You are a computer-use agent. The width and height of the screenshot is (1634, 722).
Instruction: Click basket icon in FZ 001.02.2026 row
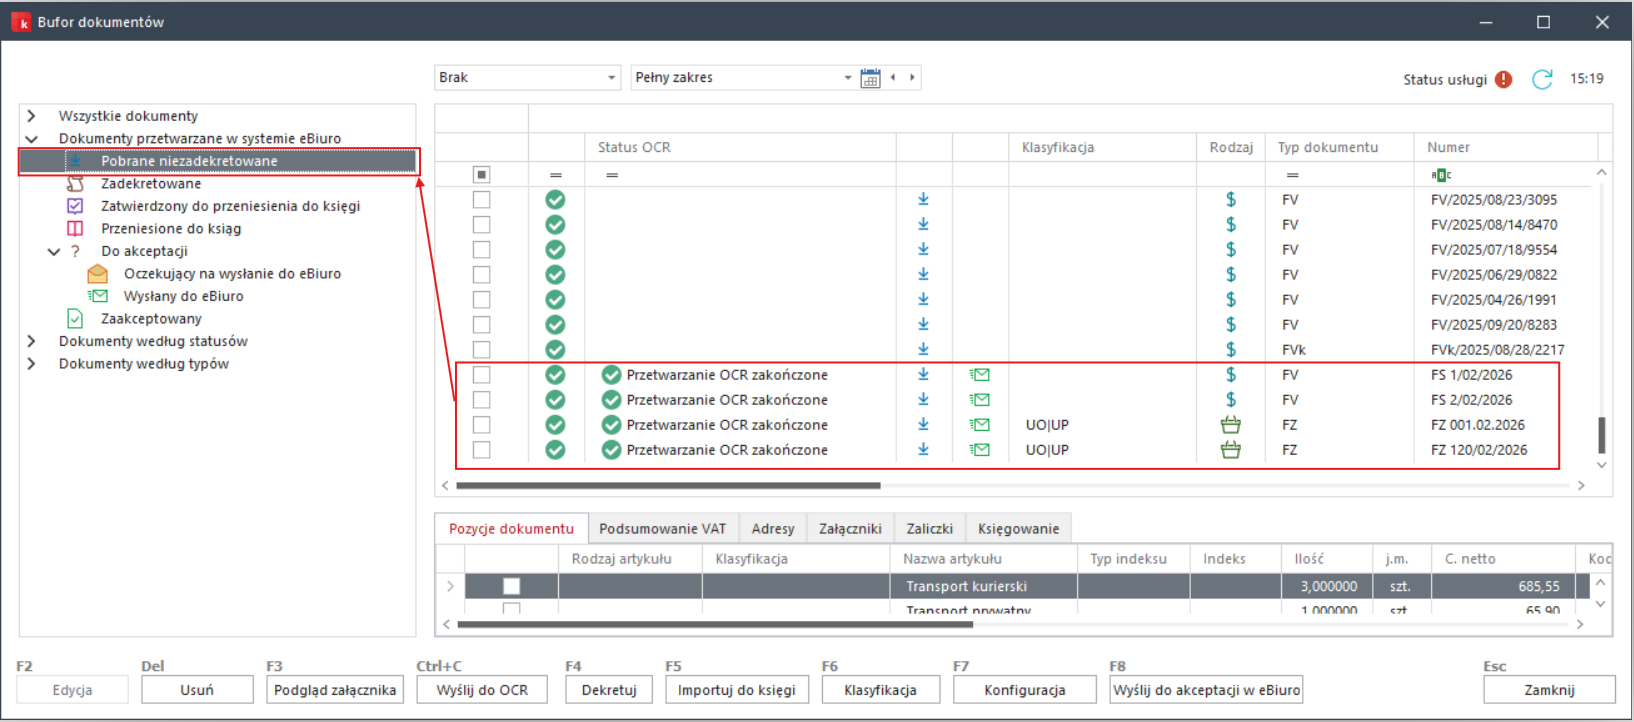[1230, 425]
